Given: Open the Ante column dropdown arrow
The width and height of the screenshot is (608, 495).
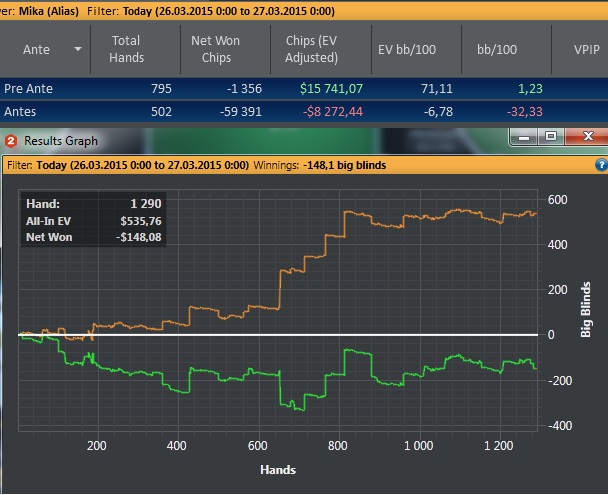Looking at the screenshot, I should [x=78, y=49].
